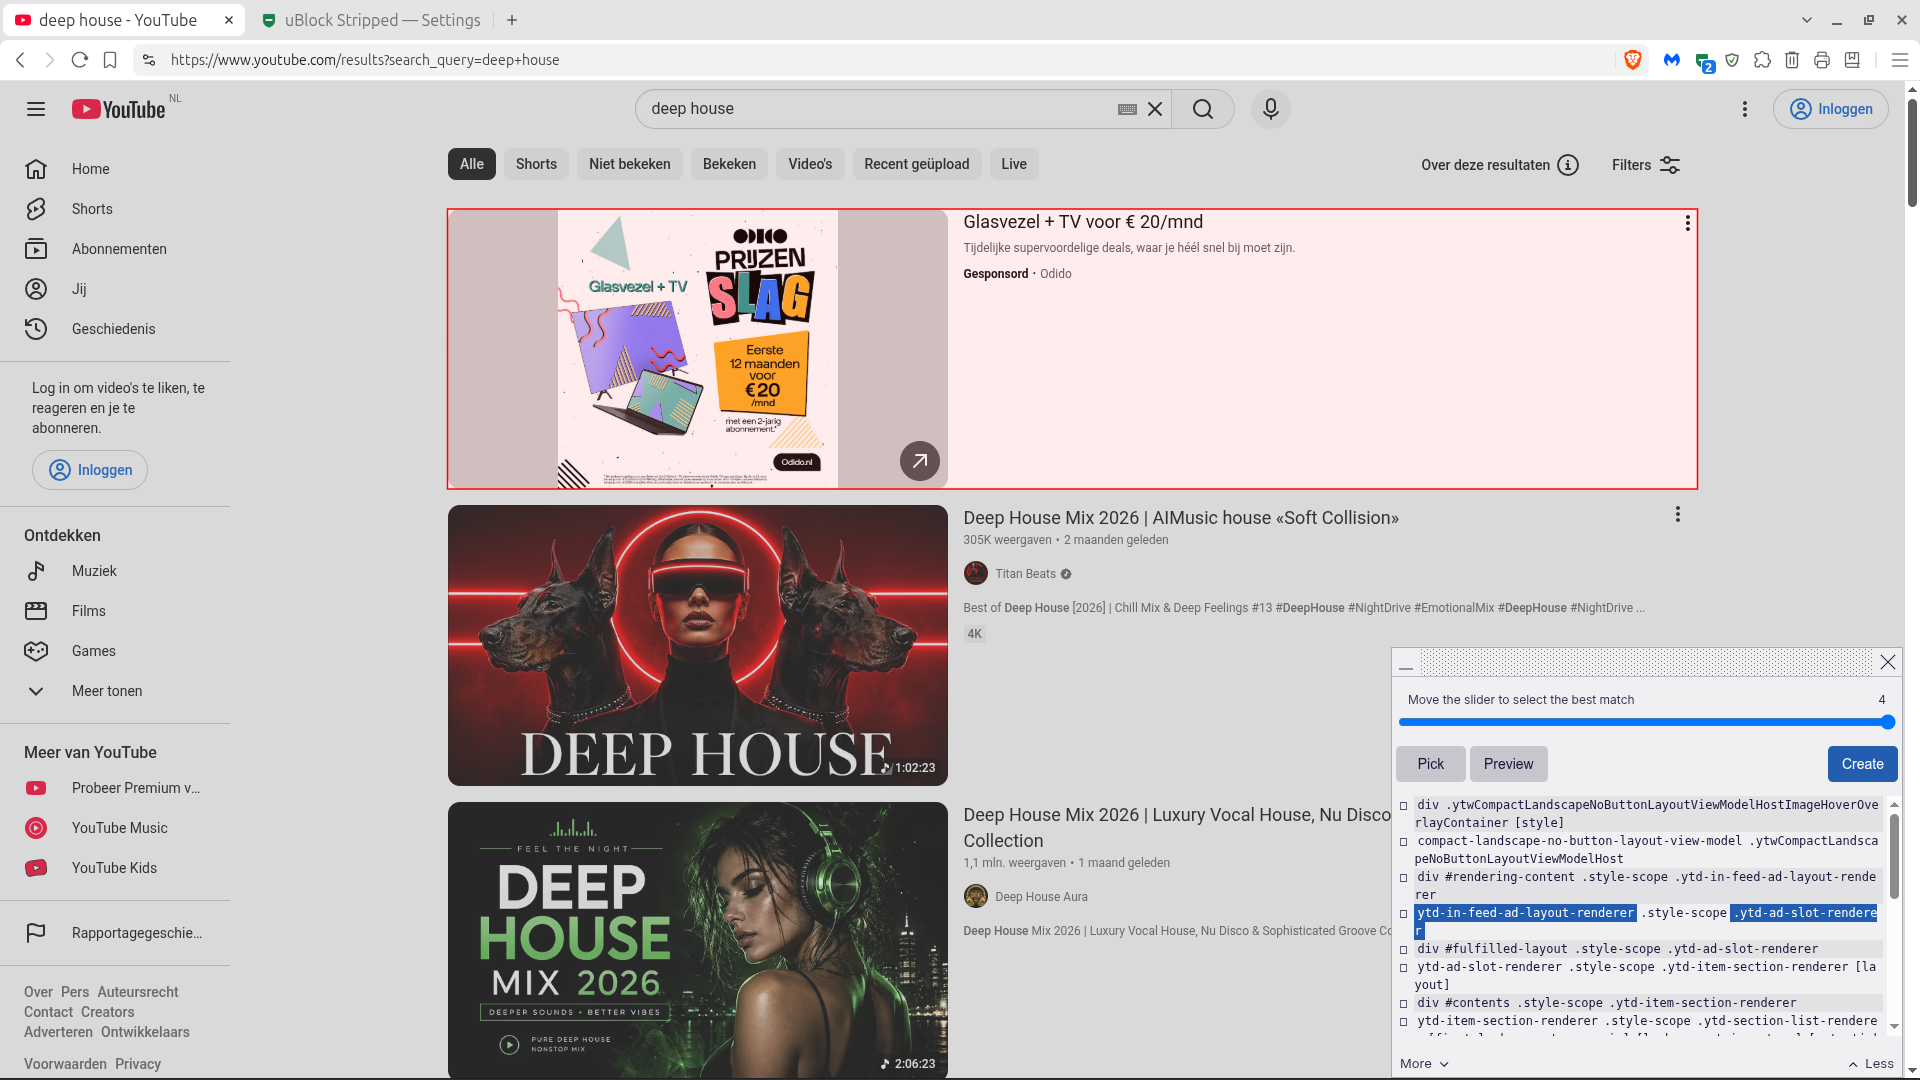Minimize the element picker panel
1920x1080 pixels.
[x=1406, y=663]
